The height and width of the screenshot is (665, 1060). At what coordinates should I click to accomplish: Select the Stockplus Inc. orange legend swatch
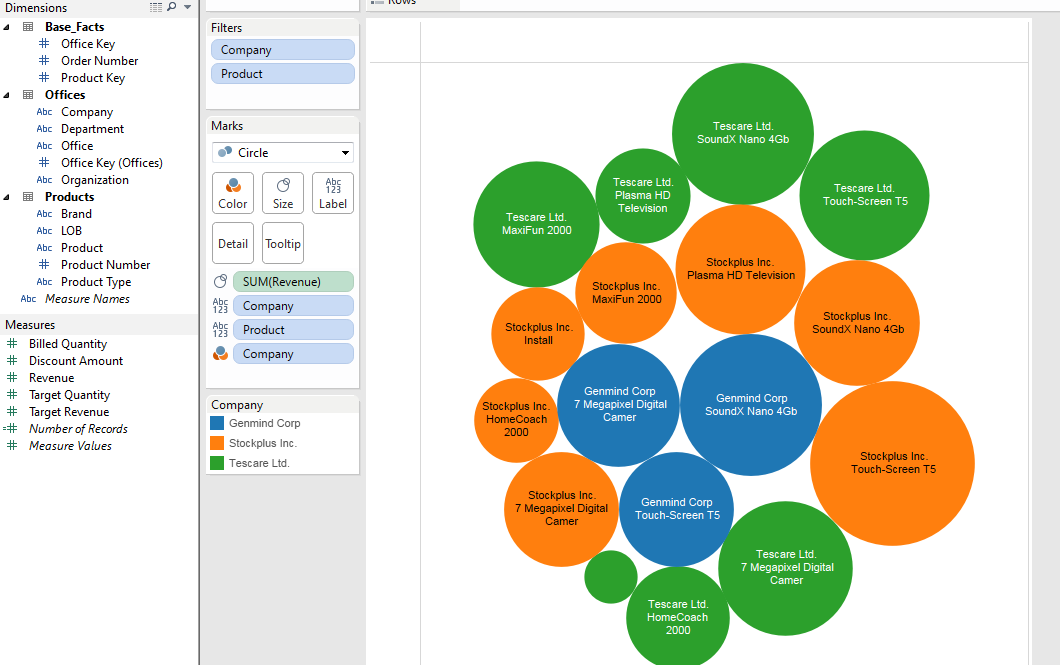pos(217,443)
